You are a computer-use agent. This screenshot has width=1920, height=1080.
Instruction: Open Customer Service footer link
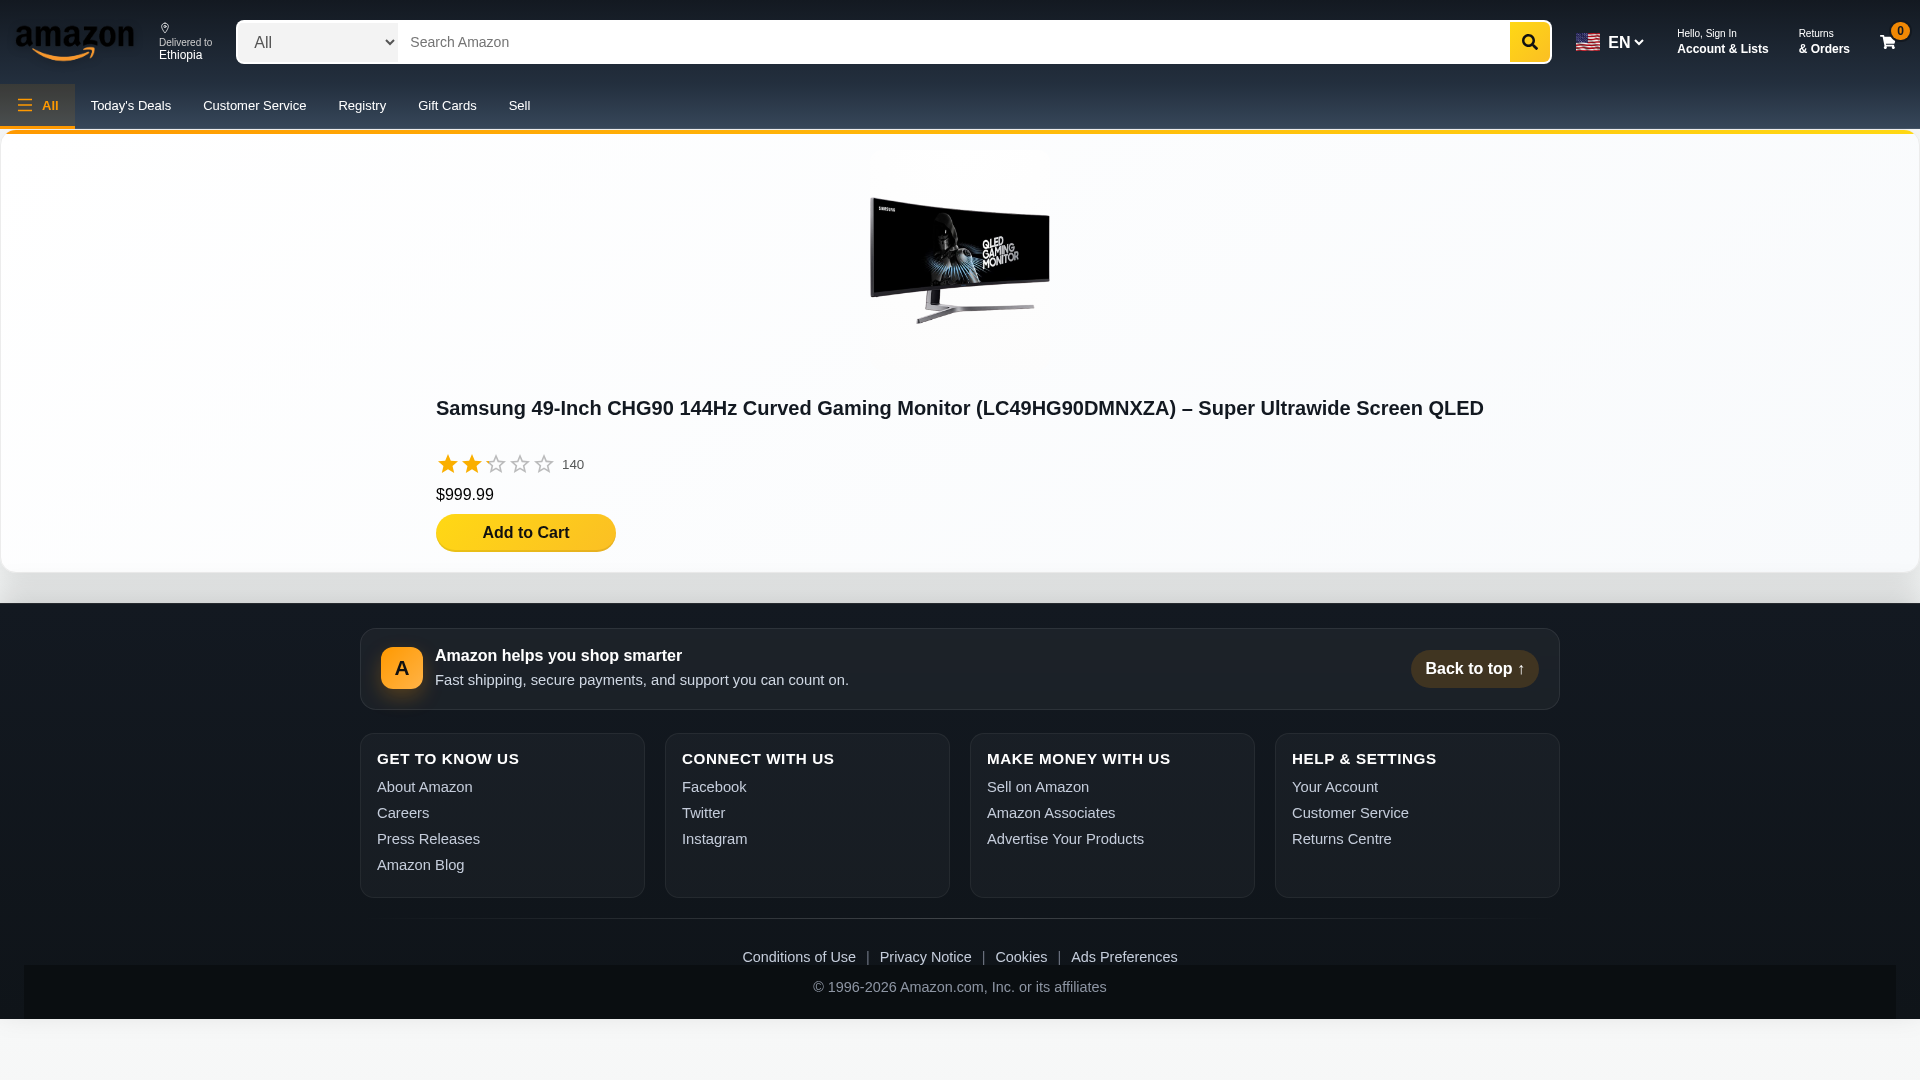pyautogui.click(x=1350, y=813)
